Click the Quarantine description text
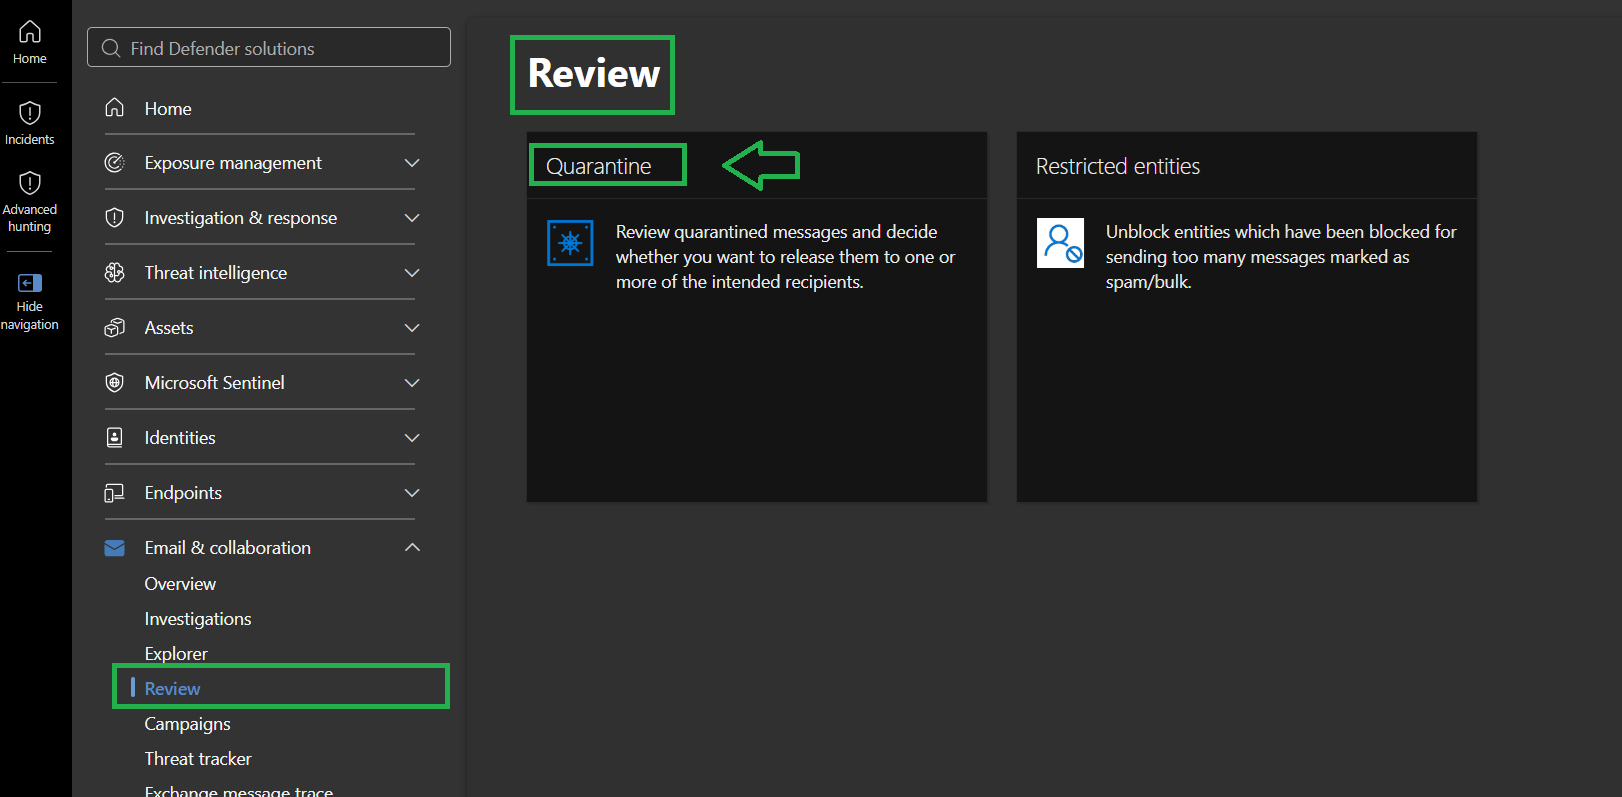Image resolution: width=1622 pixels, height=797 pixels. pyautogui.click(x=785, y=257)
